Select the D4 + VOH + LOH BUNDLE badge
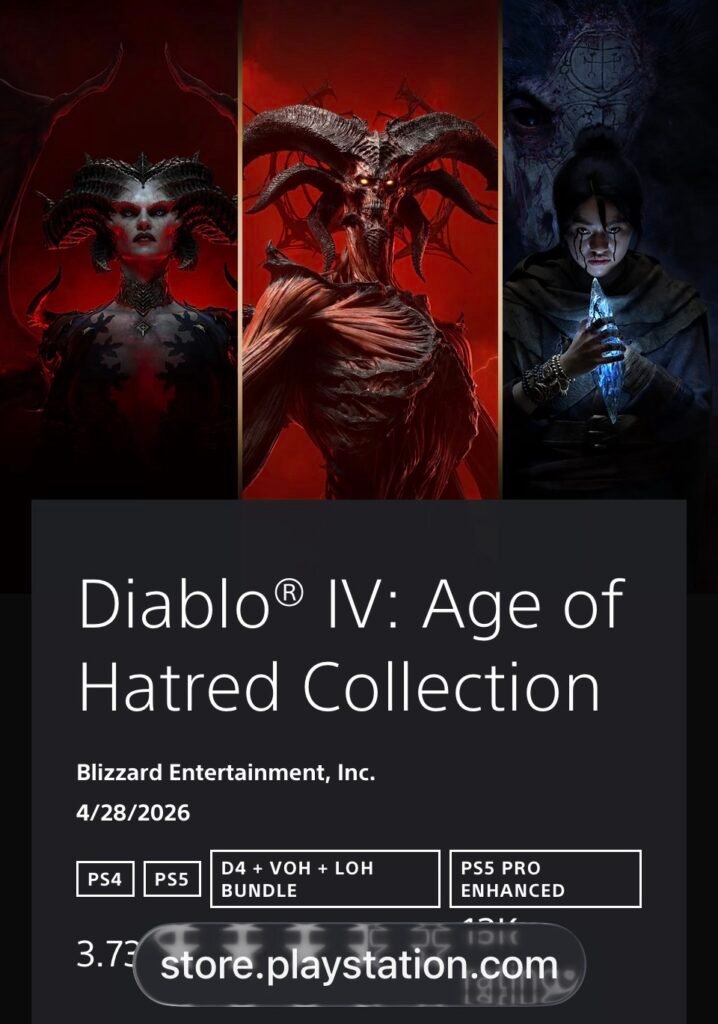Image resolution: width=718 pixels, height=1024 pixels. tap(325, 879)
